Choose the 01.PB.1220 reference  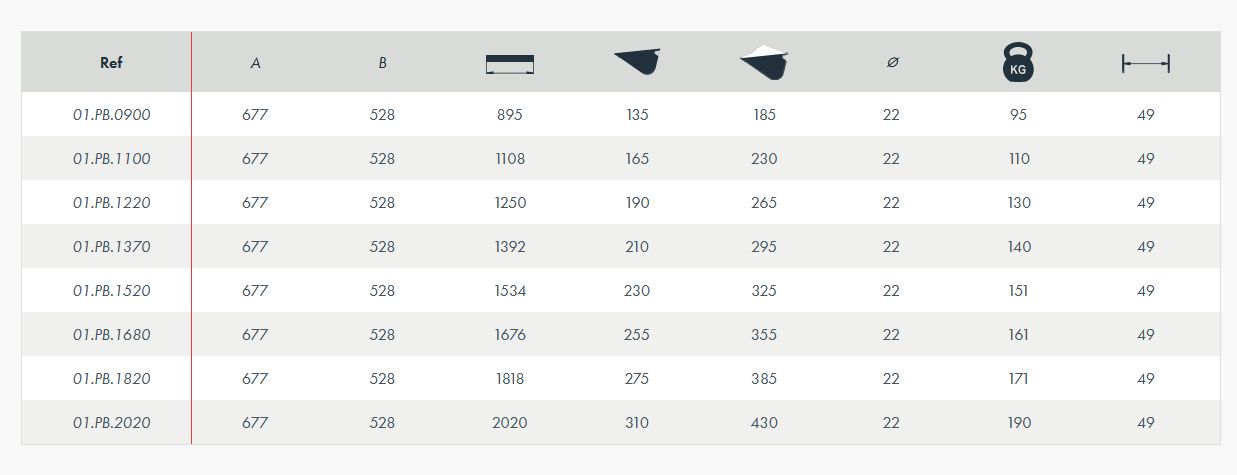[x=111, y=203]
